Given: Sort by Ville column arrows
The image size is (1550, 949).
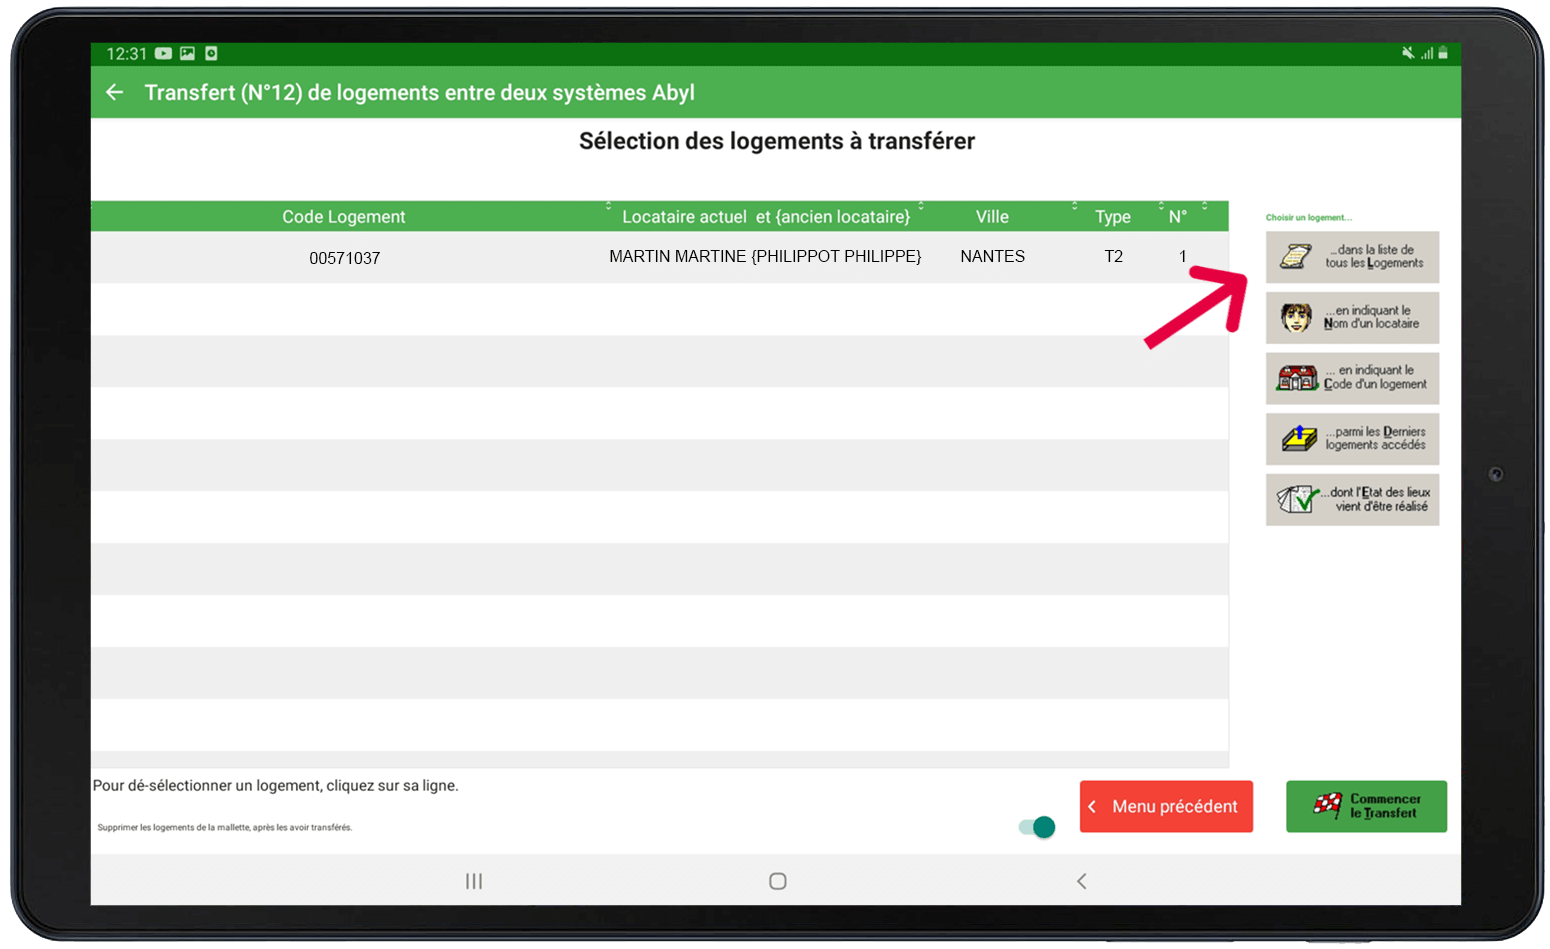Looking at the screenshot, I should 1075,207.
